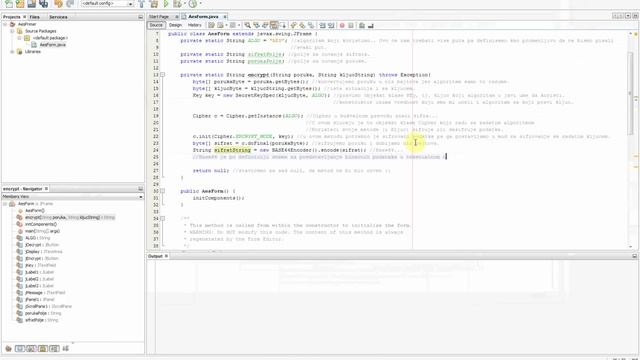Screen dimensions: 640x360
Task: Select AesForm.java in the project tree
Action: click(x=53, y=45)
